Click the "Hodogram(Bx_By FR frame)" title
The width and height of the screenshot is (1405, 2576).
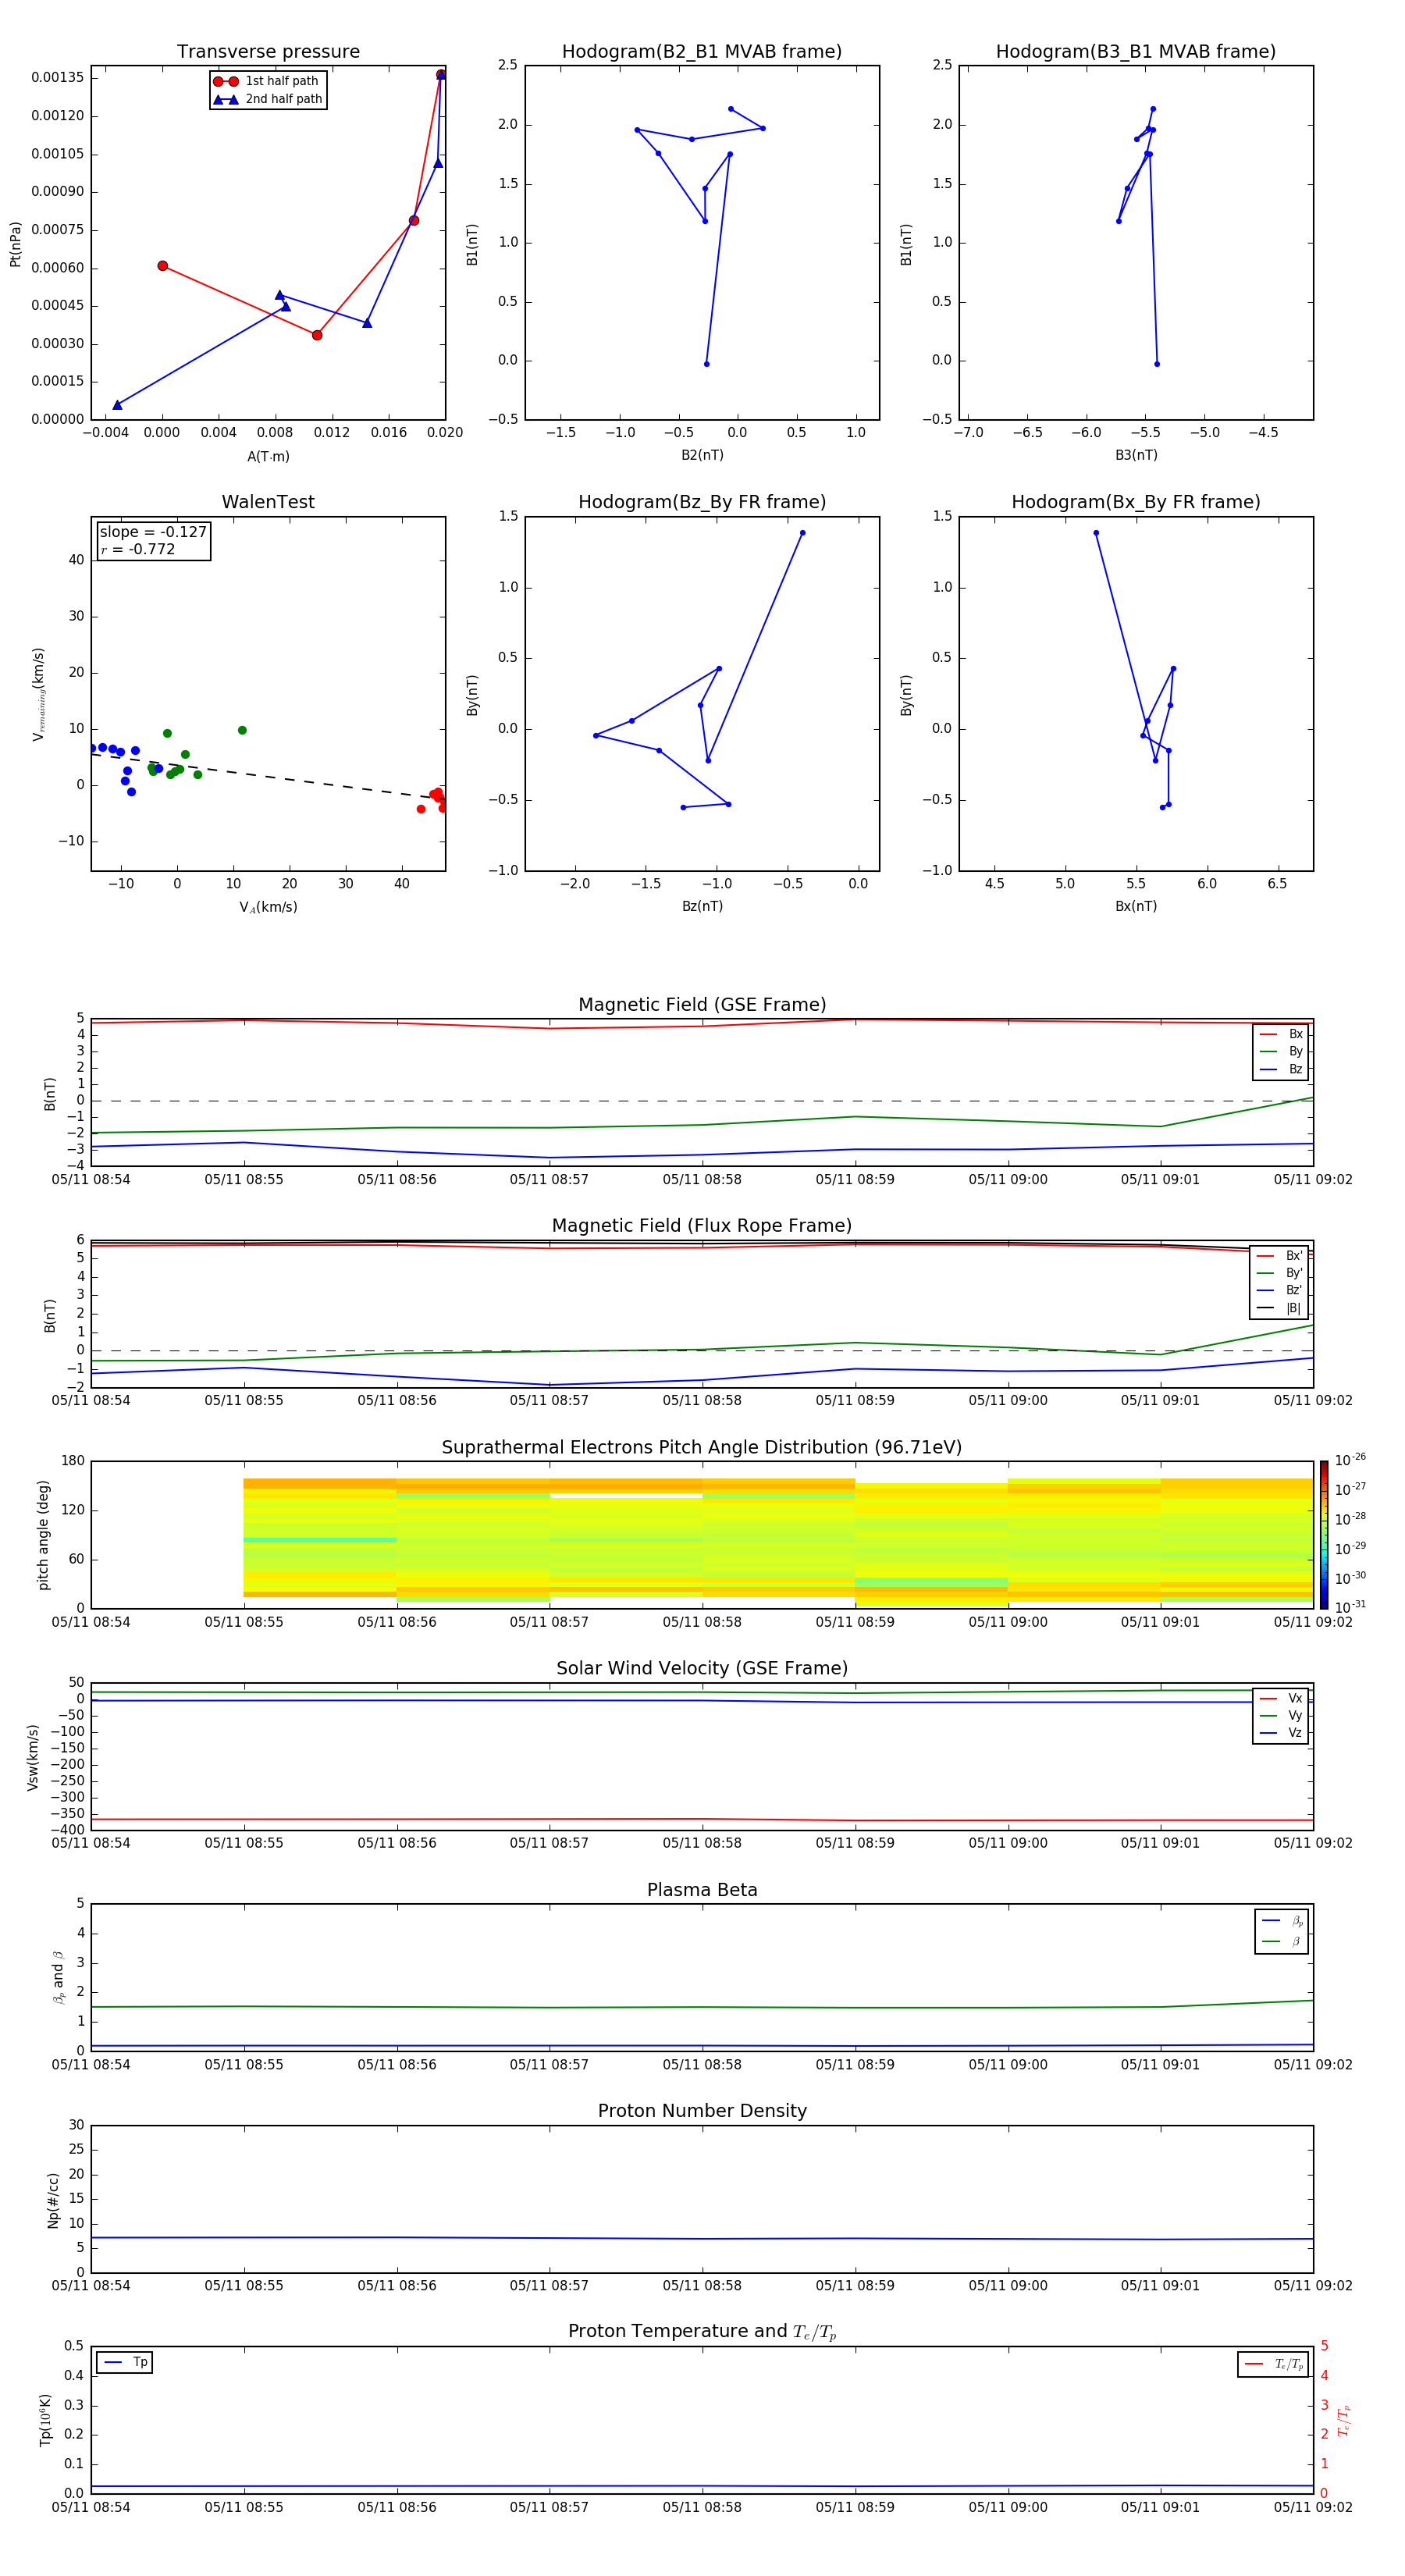tap(1135, 502)
